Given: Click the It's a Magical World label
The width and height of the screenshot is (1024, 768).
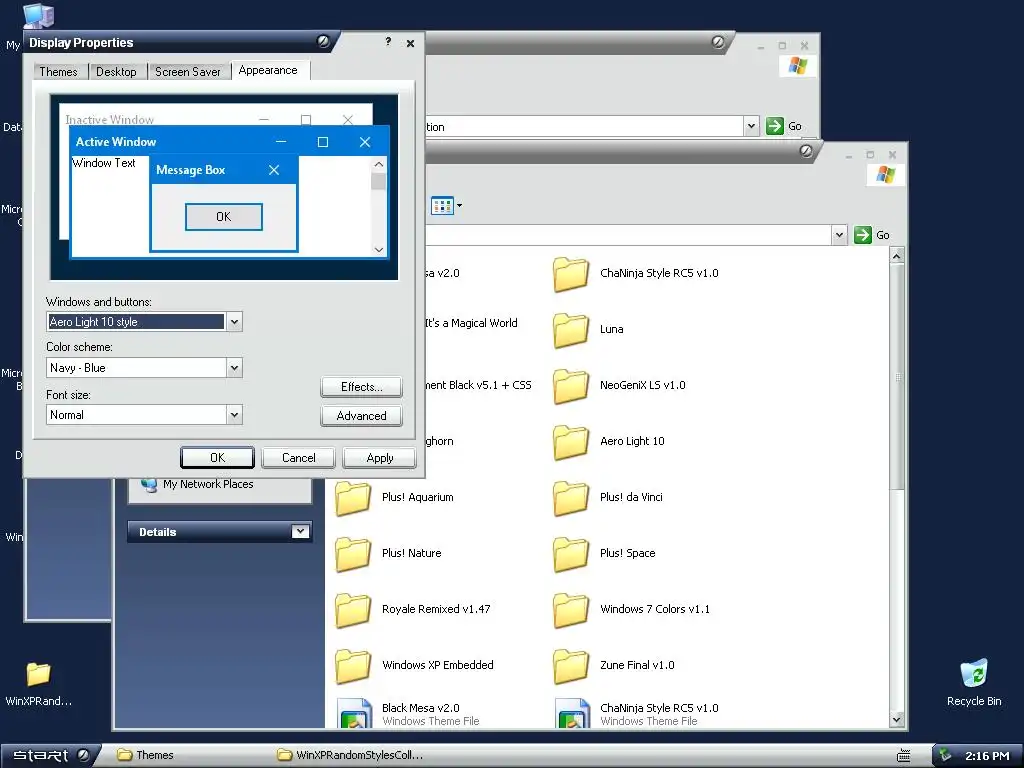Looking at the screenshot, I should (x=471, y=323).
